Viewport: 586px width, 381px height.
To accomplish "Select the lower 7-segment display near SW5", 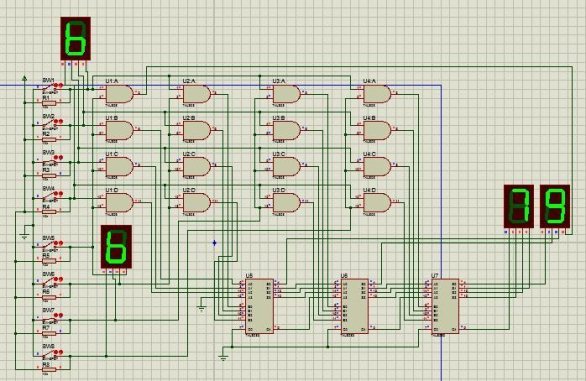I will (x=116, y=246).
